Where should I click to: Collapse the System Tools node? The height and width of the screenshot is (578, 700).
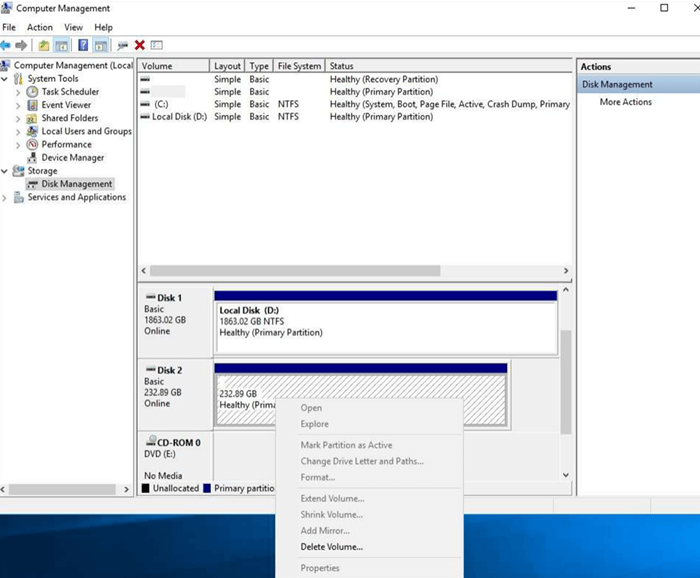[6, 79]
